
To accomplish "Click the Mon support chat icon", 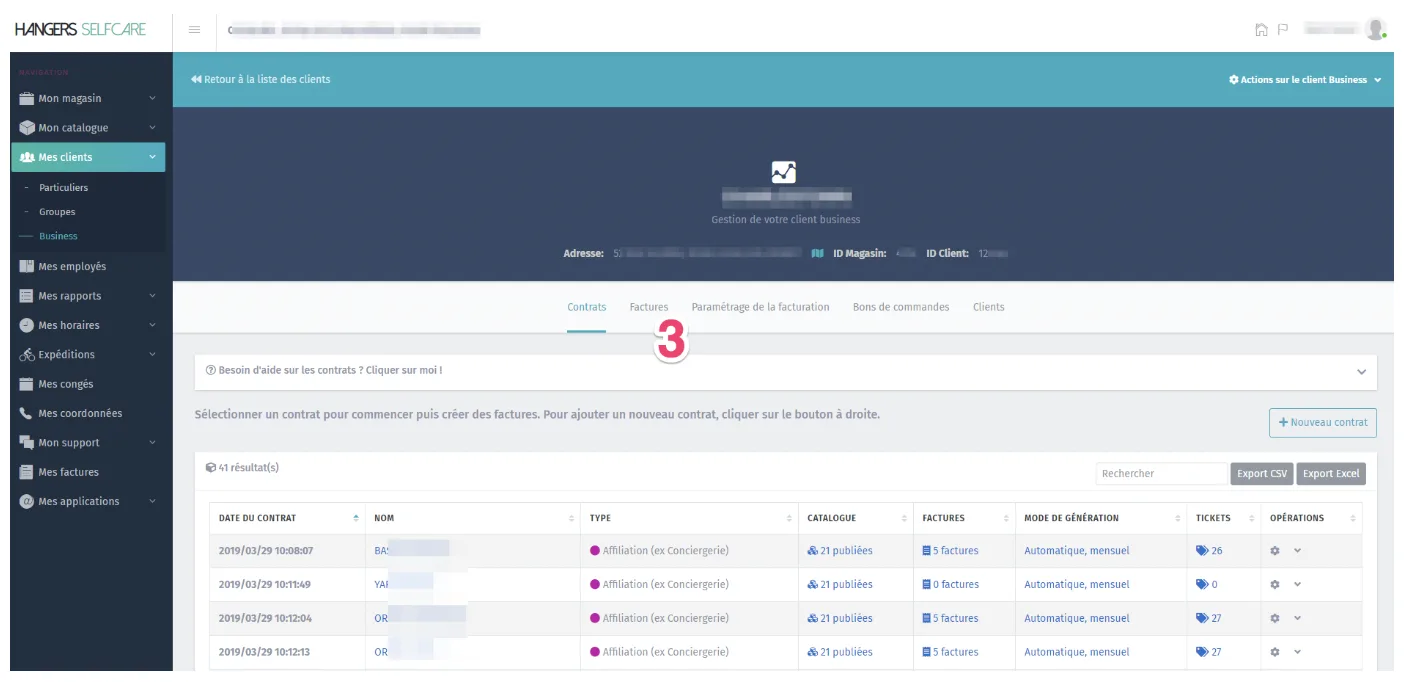I will pos(27,443).
